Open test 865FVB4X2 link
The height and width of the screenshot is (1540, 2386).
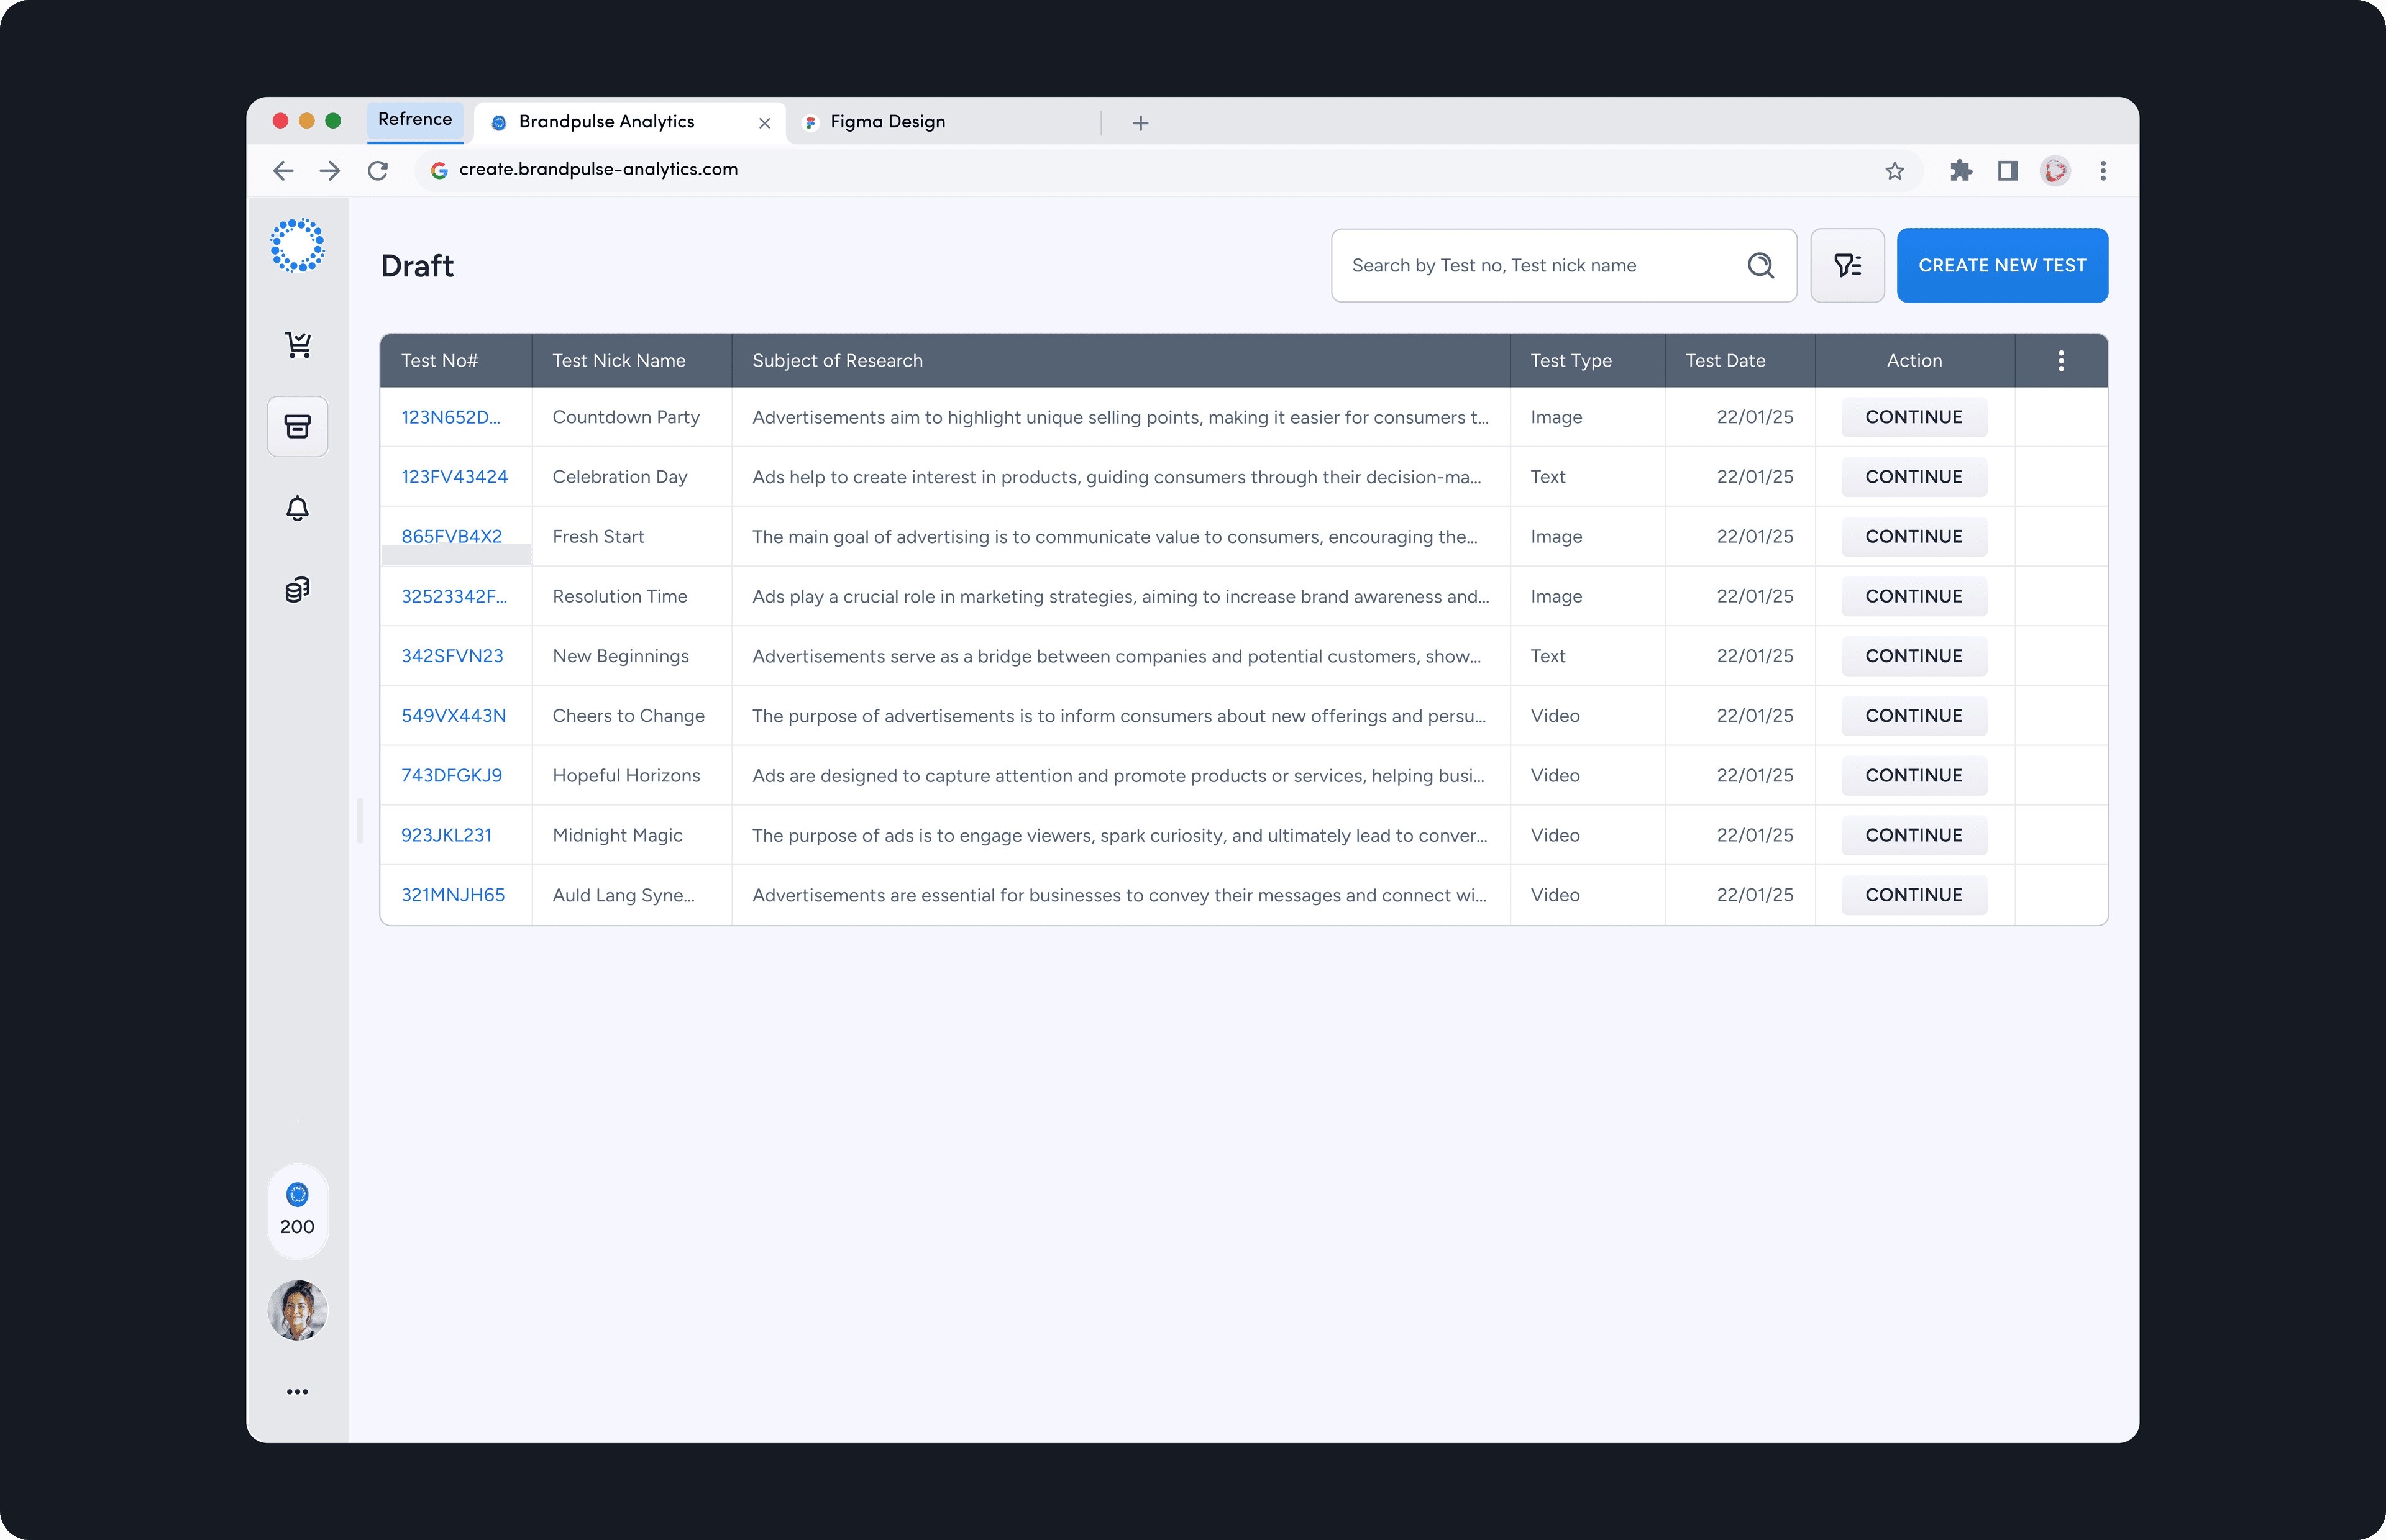pos(451,537)
